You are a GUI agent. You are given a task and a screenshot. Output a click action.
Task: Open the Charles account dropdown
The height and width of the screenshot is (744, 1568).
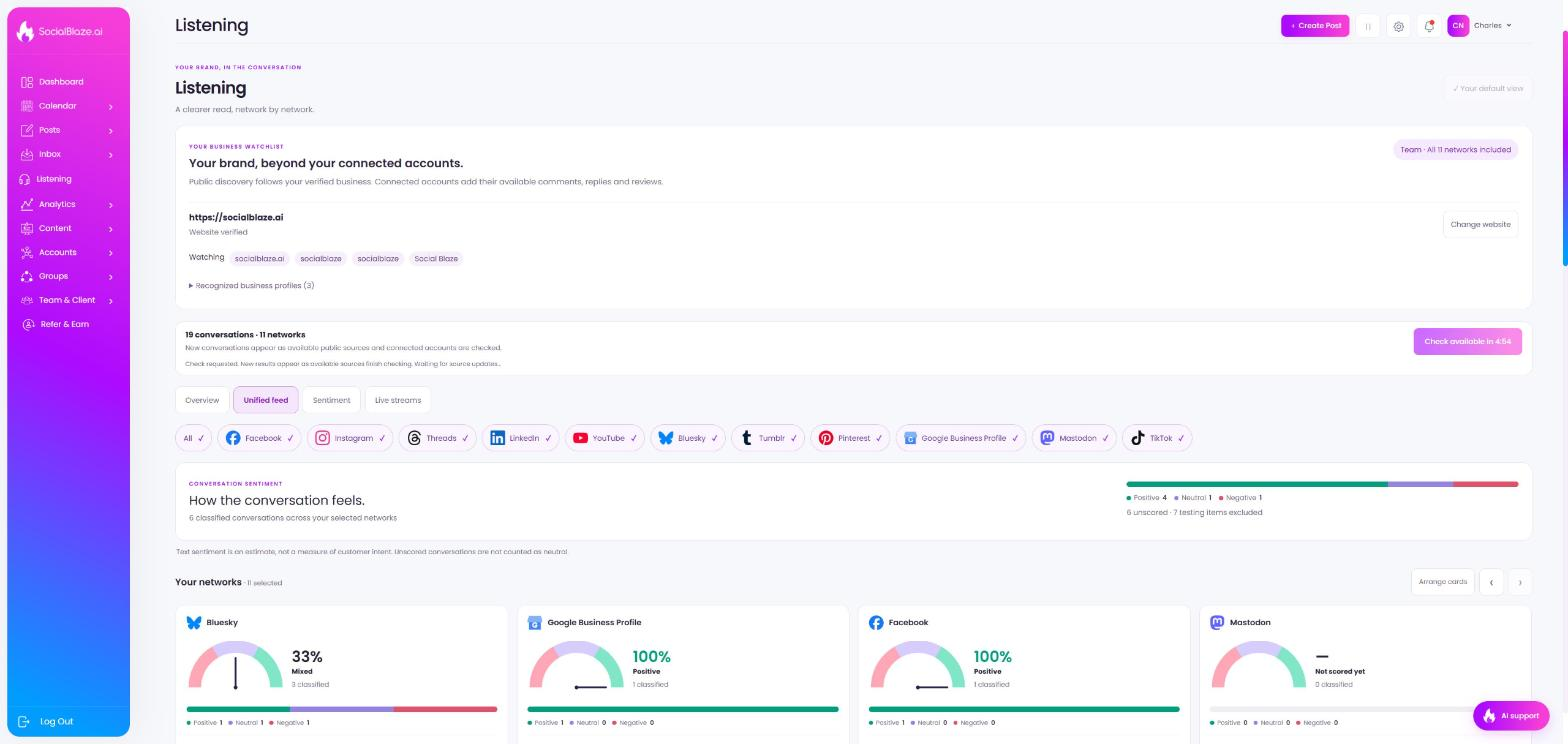click(1493, 26)
